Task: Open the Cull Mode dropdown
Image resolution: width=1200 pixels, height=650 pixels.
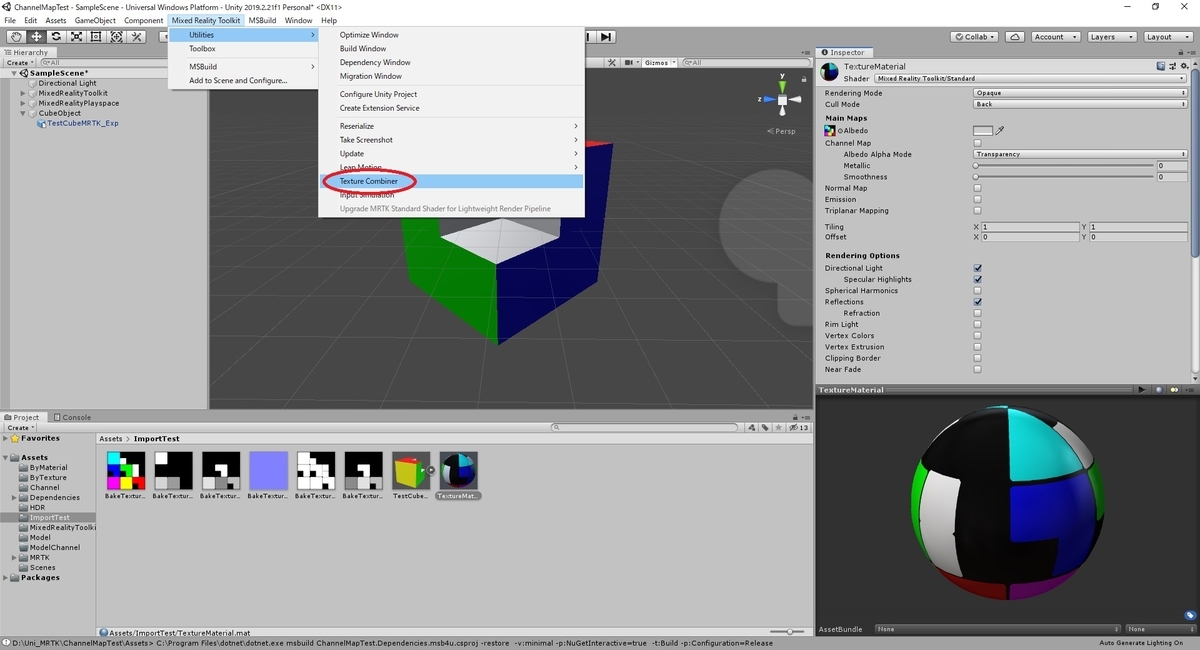Action: pos(1080,104)
